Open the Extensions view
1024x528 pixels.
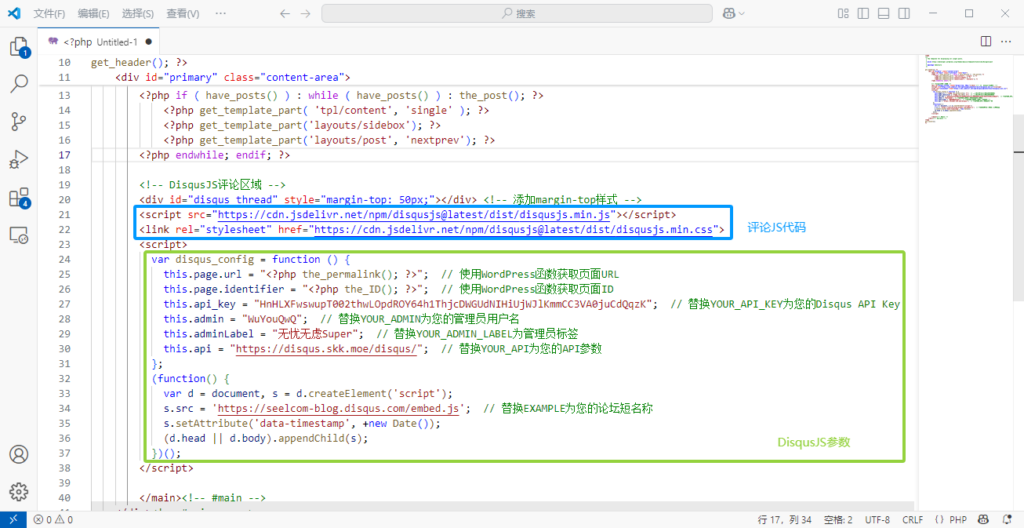[x=18, y=198]
